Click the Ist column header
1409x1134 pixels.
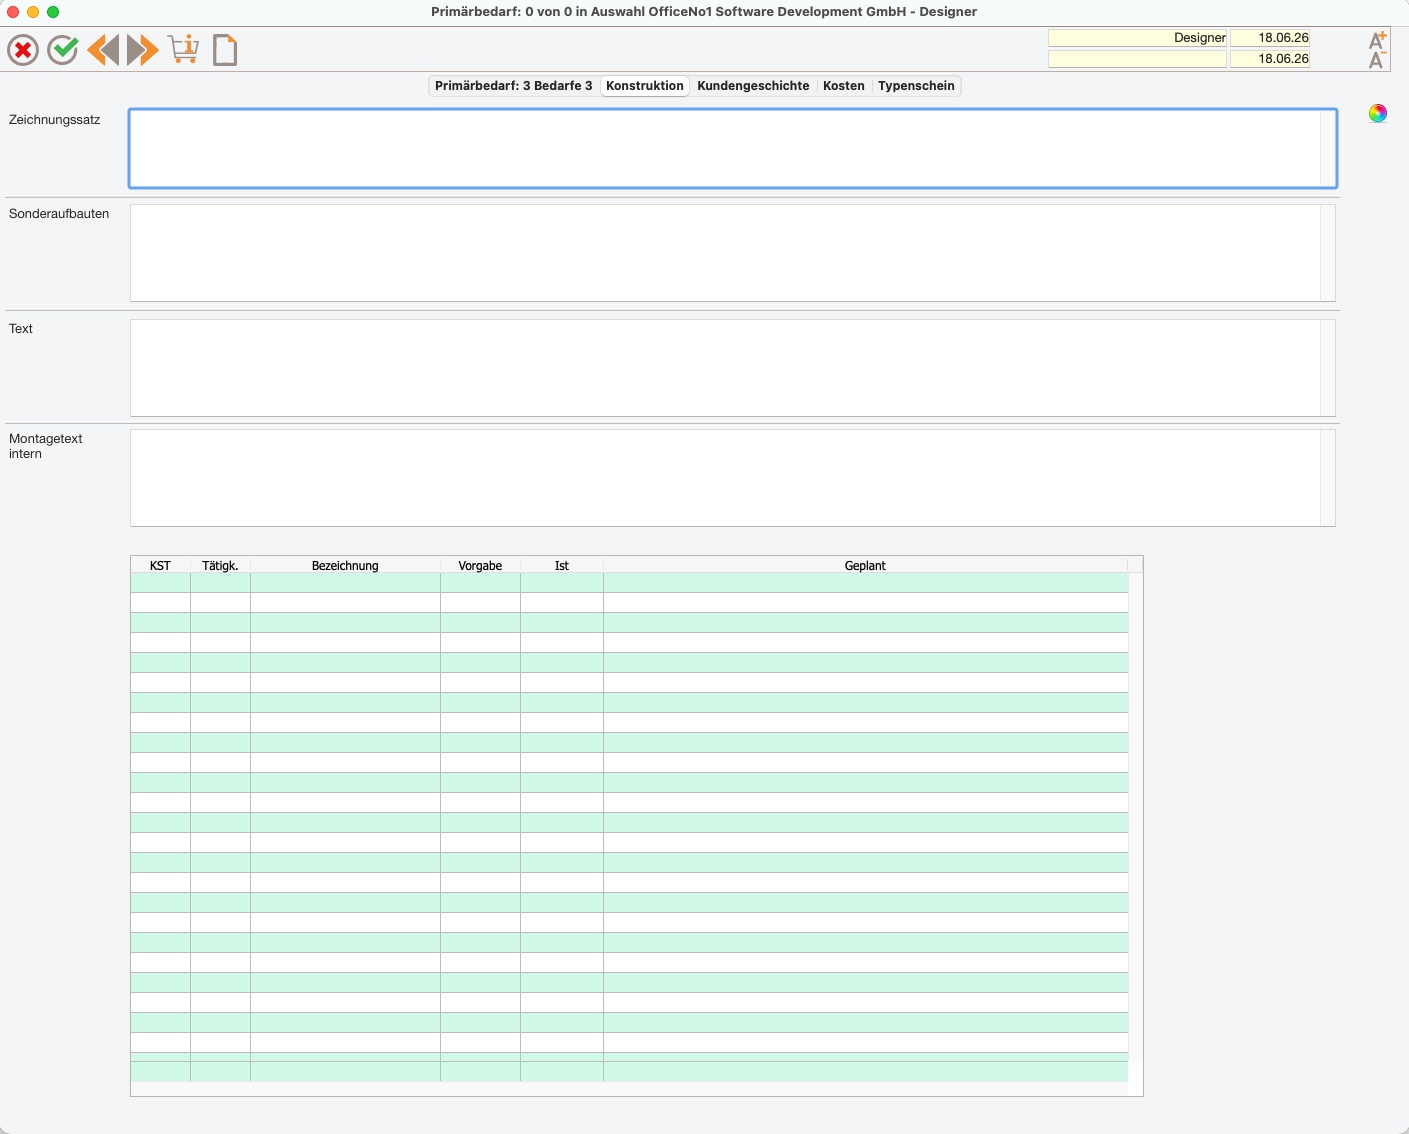[562, 566]
